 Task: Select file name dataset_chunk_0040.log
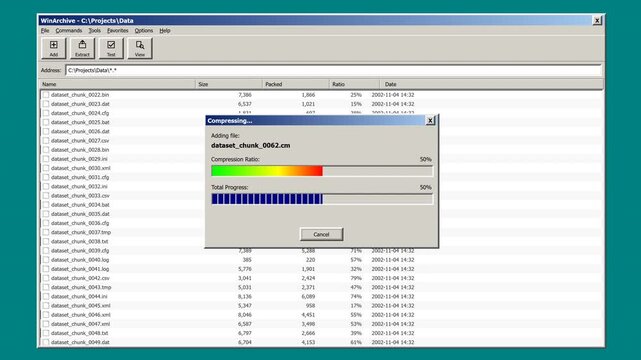(x=80, y=260)
